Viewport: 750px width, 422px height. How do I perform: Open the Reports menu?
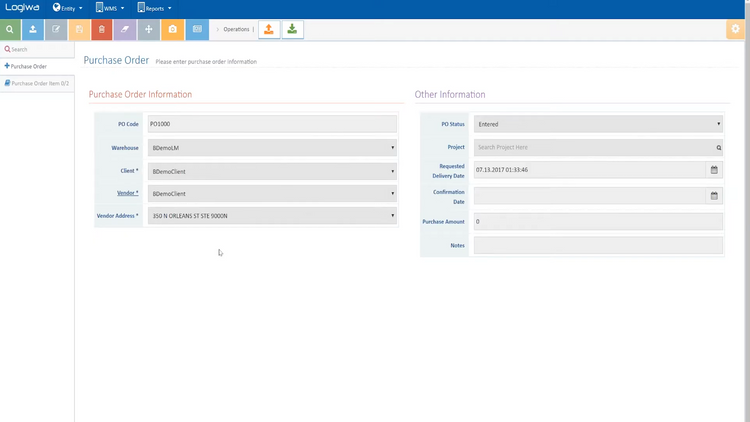point(148,7)
